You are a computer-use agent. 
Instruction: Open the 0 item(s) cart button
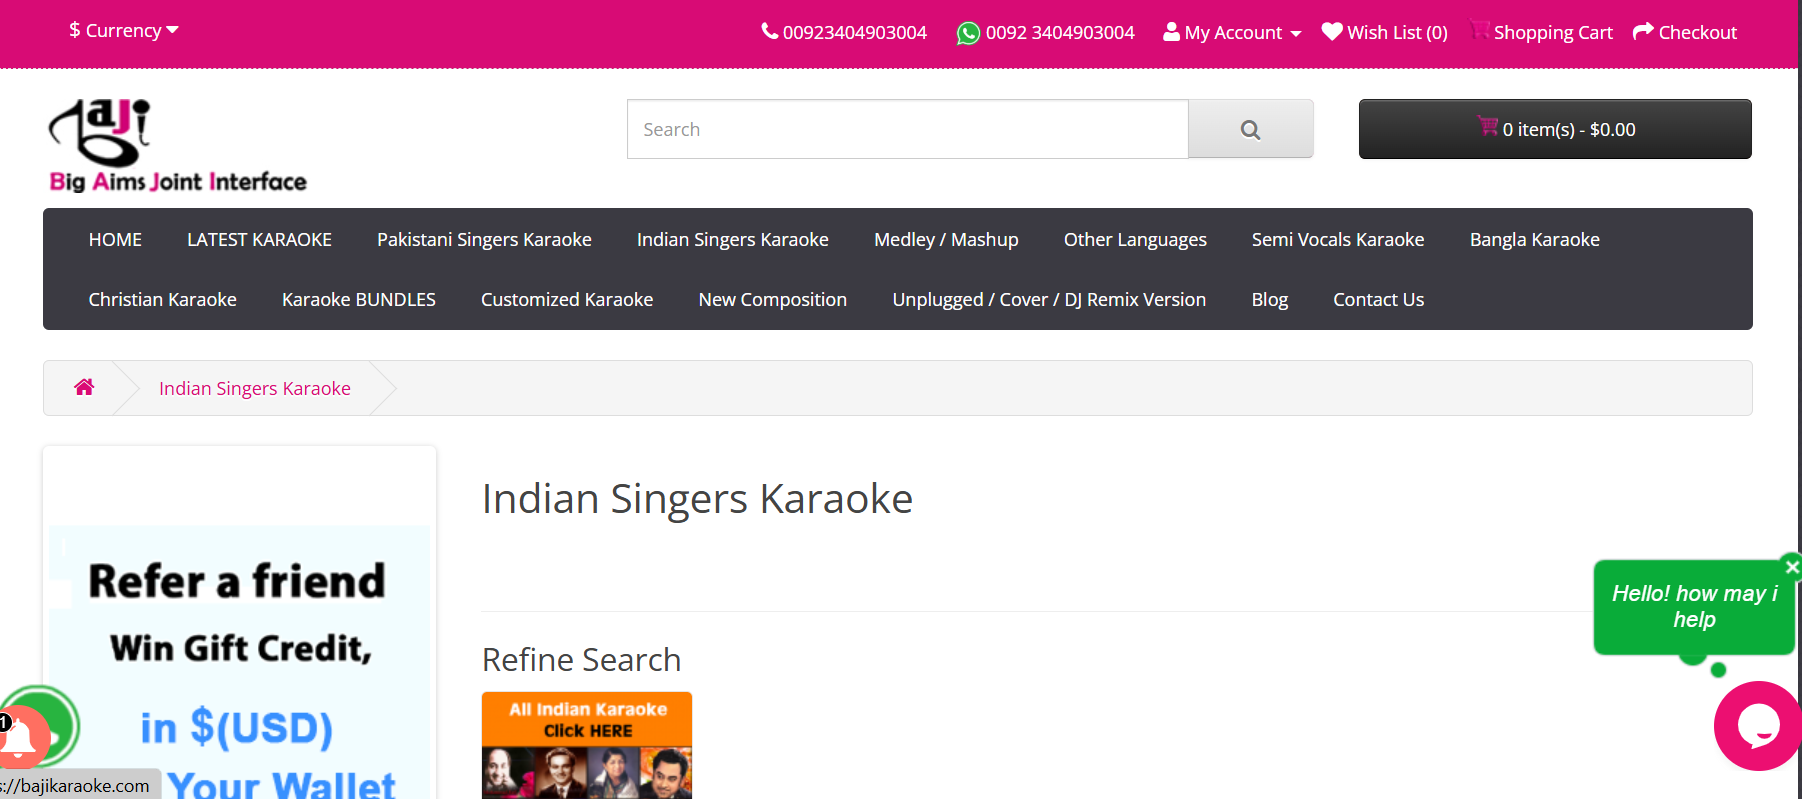[1555, 129]
